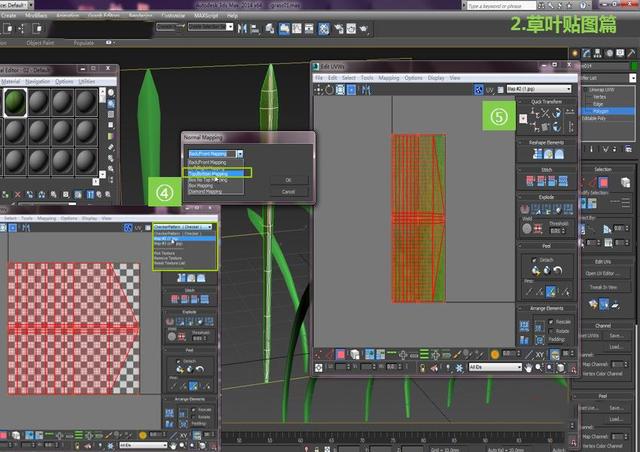The width and height of the screenshot is (640, 452).
Task: Click highlighted Pins icon in Peel rollout
Action: [551, 291]
